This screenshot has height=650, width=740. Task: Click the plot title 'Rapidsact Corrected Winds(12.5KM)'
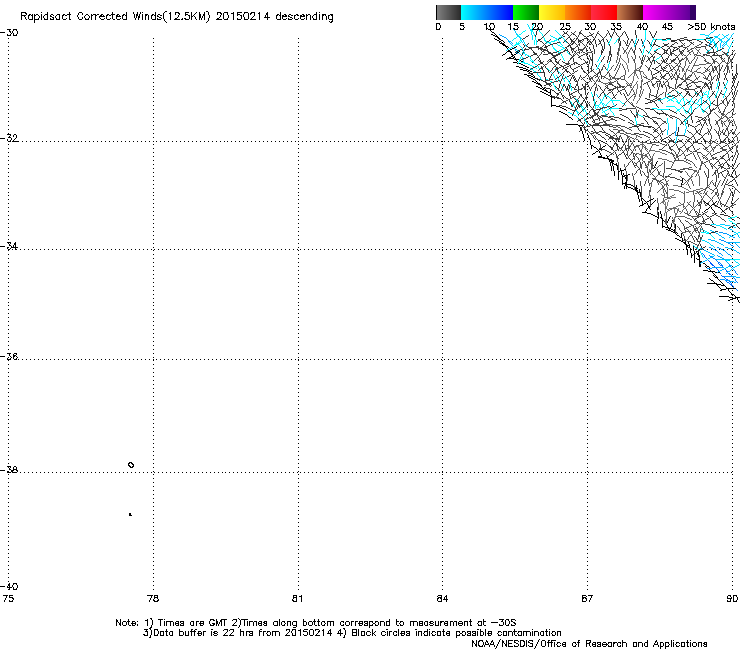[x=115, y=17]
